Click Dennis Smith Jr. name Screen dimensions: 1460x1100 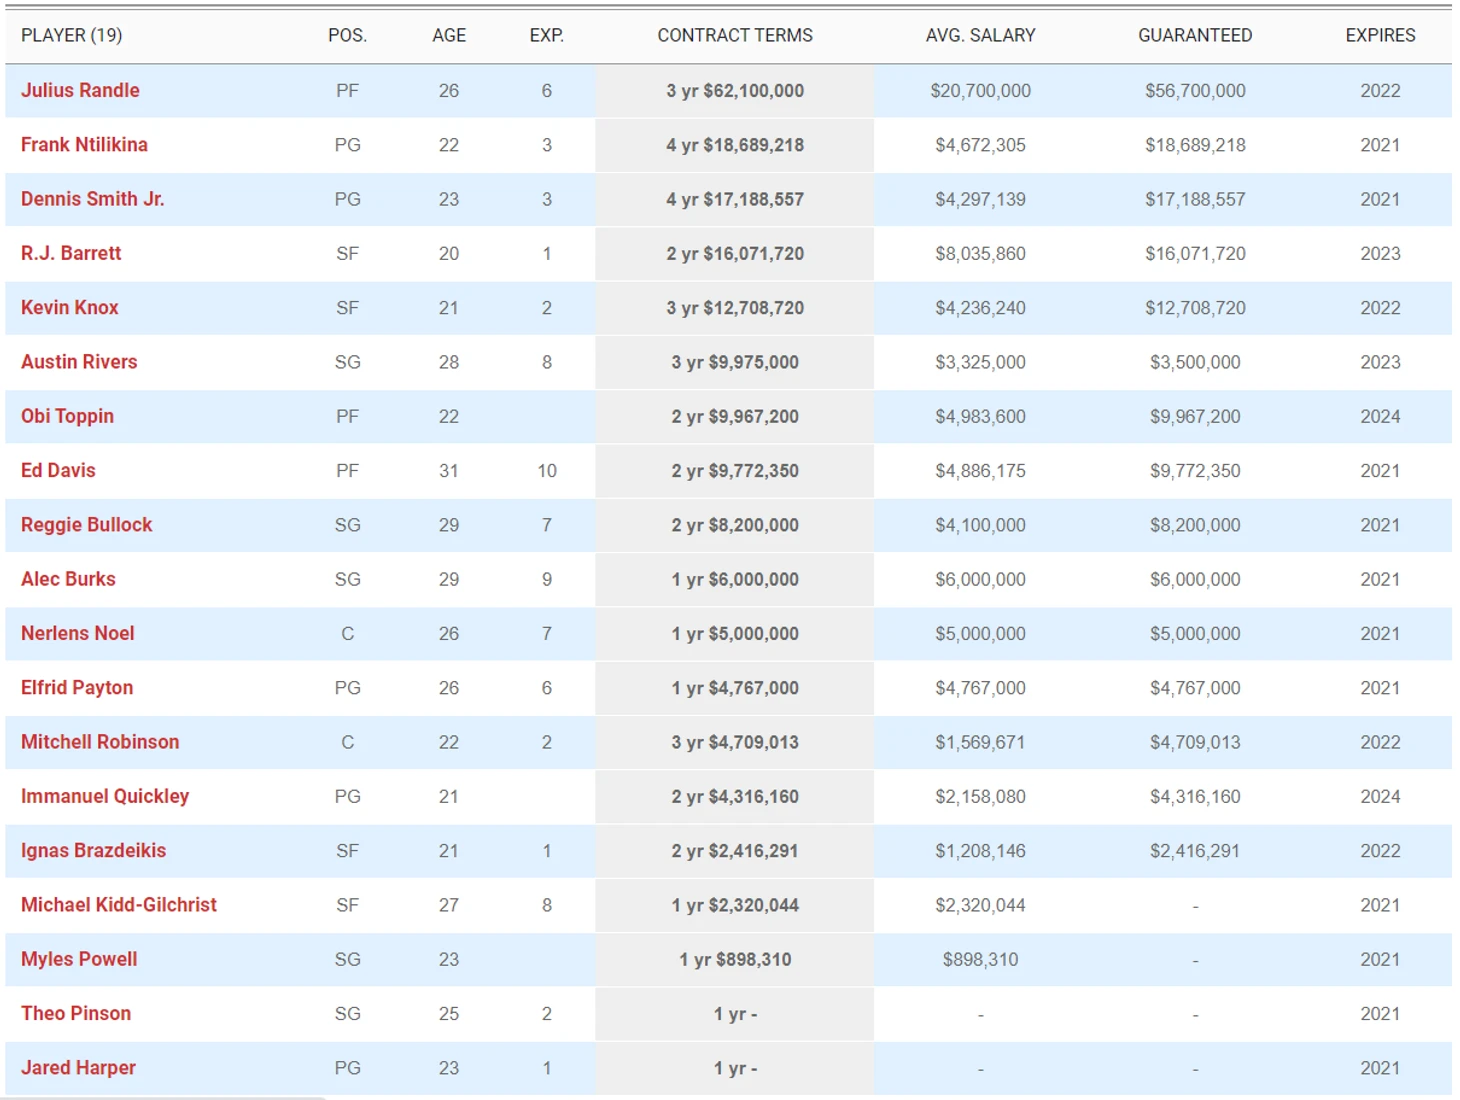pos(92,198)
